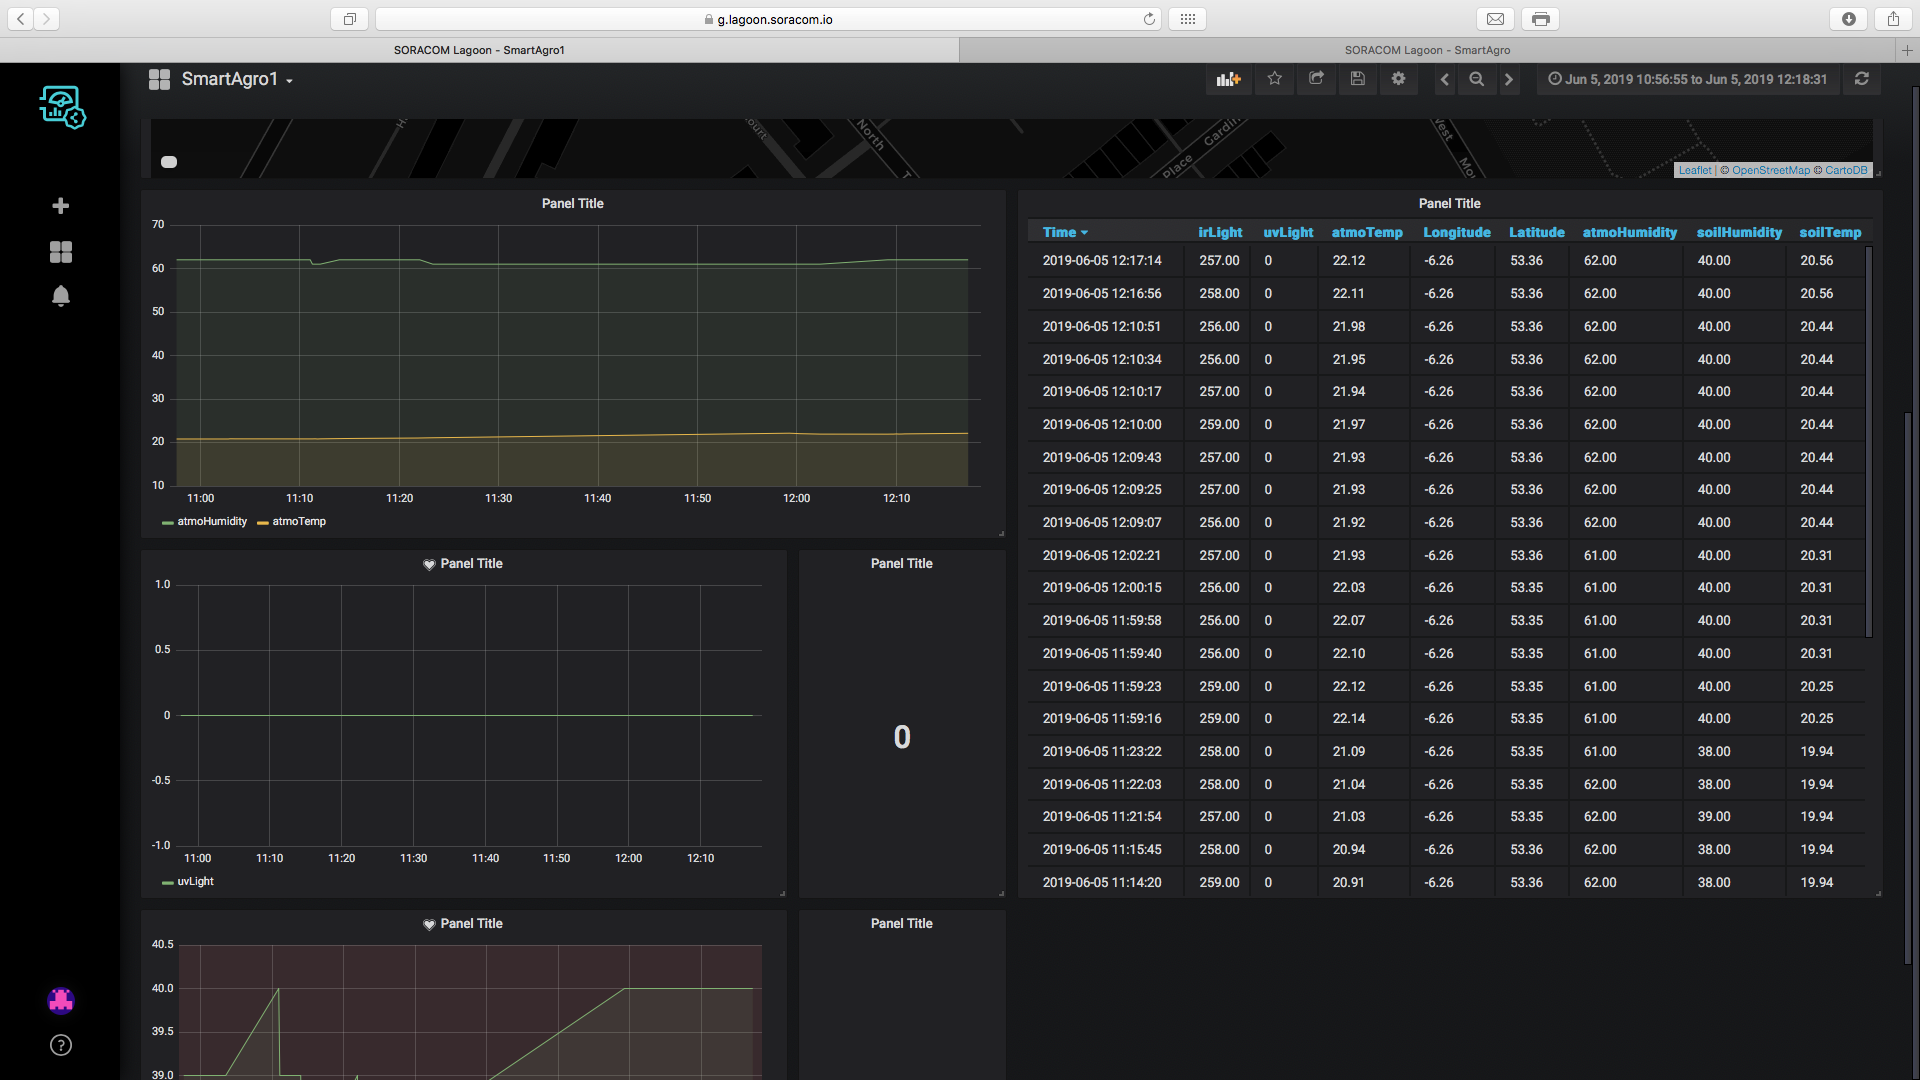Viewport: 1920px width, 1080px height.
Task: Open dashboard settings gear icon
Action: [1398, 79]
